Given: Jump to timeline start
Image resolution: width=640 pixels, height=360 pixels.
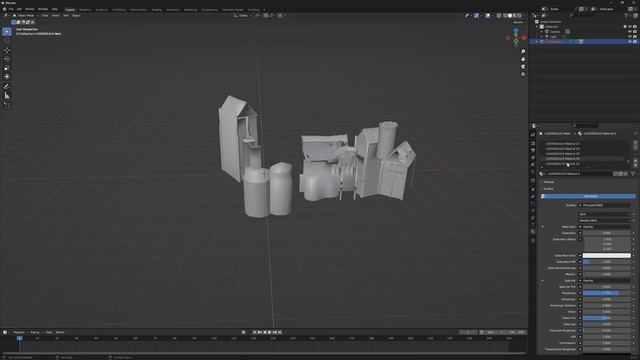Looking at the screenshot, I should (254, 332).
